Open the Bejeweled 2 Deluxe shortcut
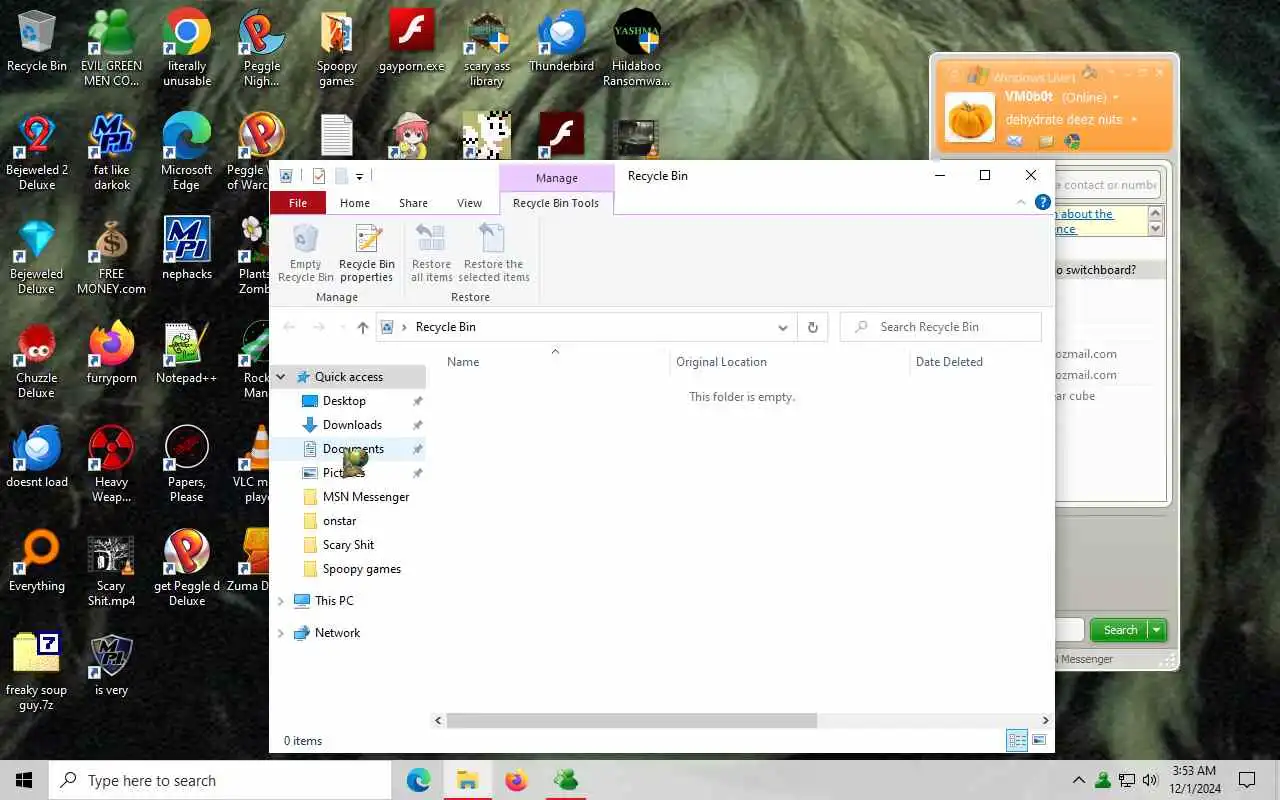Image resolution: width=1280 pixels, height=800 pixels. click(37, 152)
